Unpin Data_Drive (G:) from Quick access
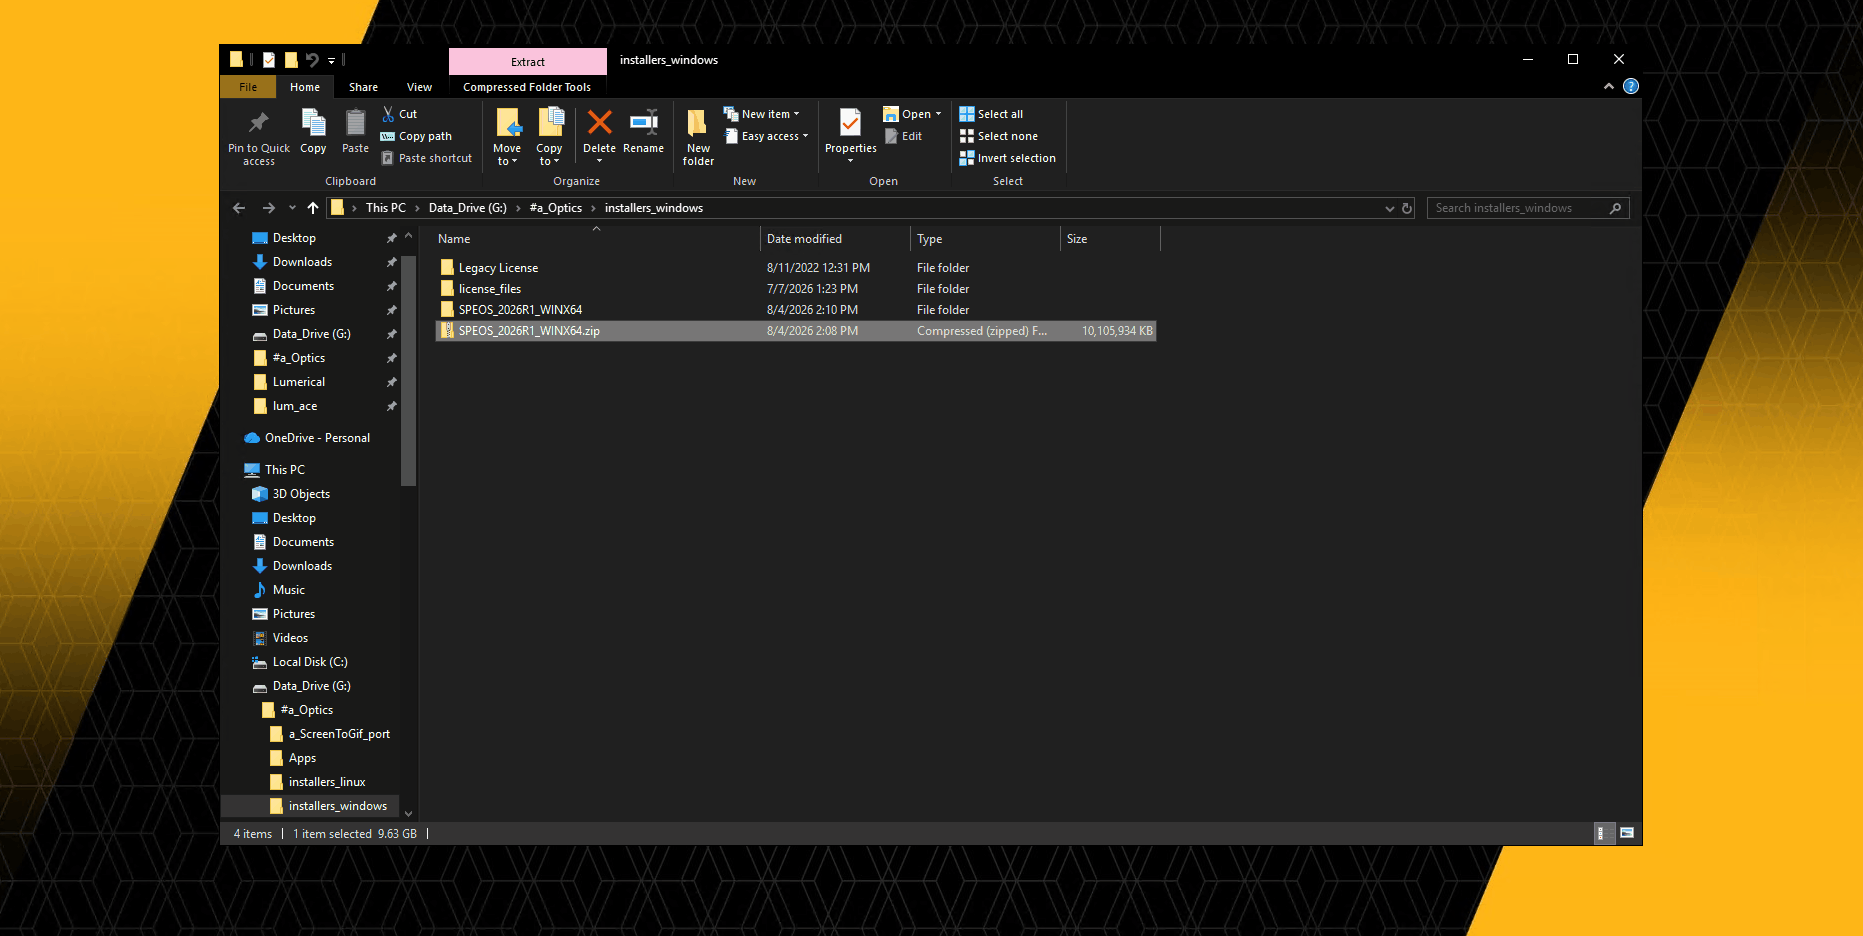The image size is (1863, 936). click(x=391, y=334)
